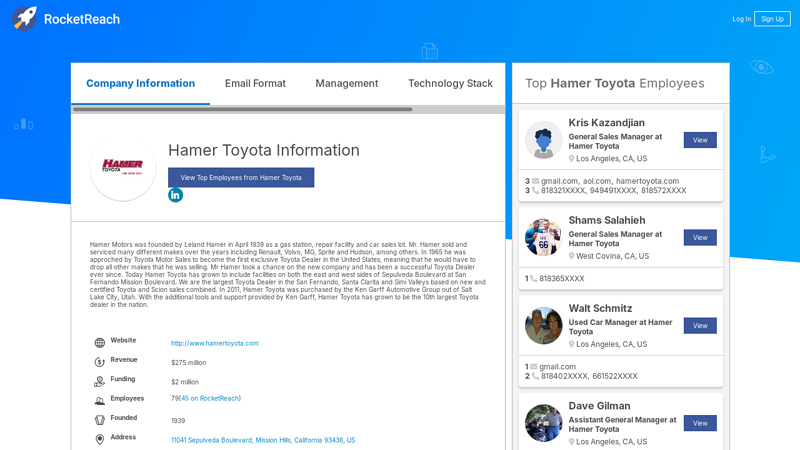Open the Technology Stack tab
The image size is (800, 450).
click(451, 83)
